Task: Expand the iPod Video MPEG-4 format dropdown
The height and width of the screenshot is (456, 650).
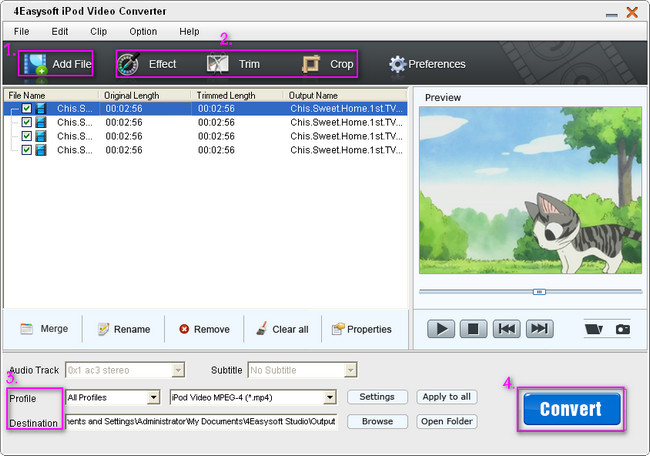Action: [330, 398]
